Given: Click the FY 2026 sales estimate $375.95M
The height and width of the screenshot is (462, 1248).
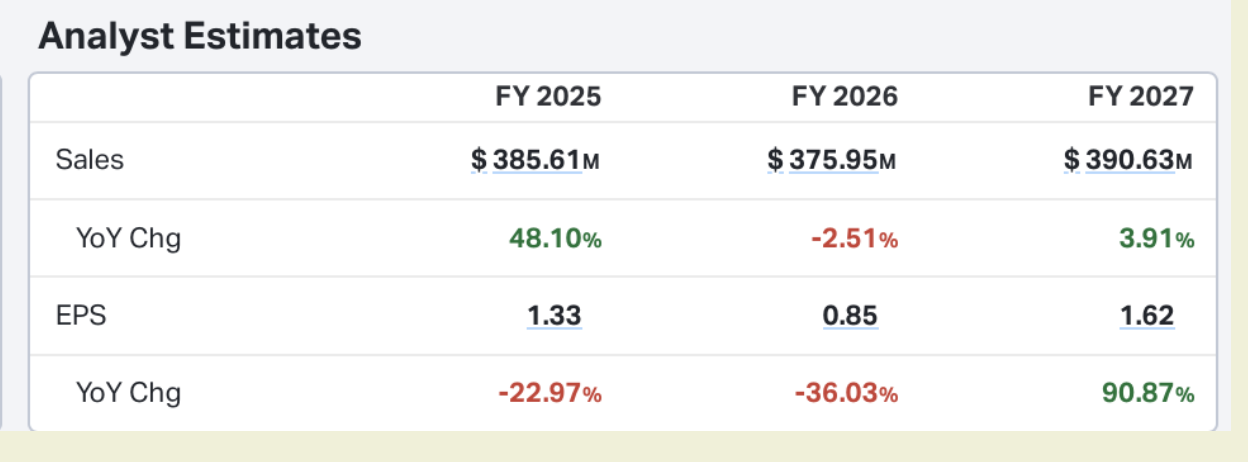Looking at the screenshot, I should [832, 160].
